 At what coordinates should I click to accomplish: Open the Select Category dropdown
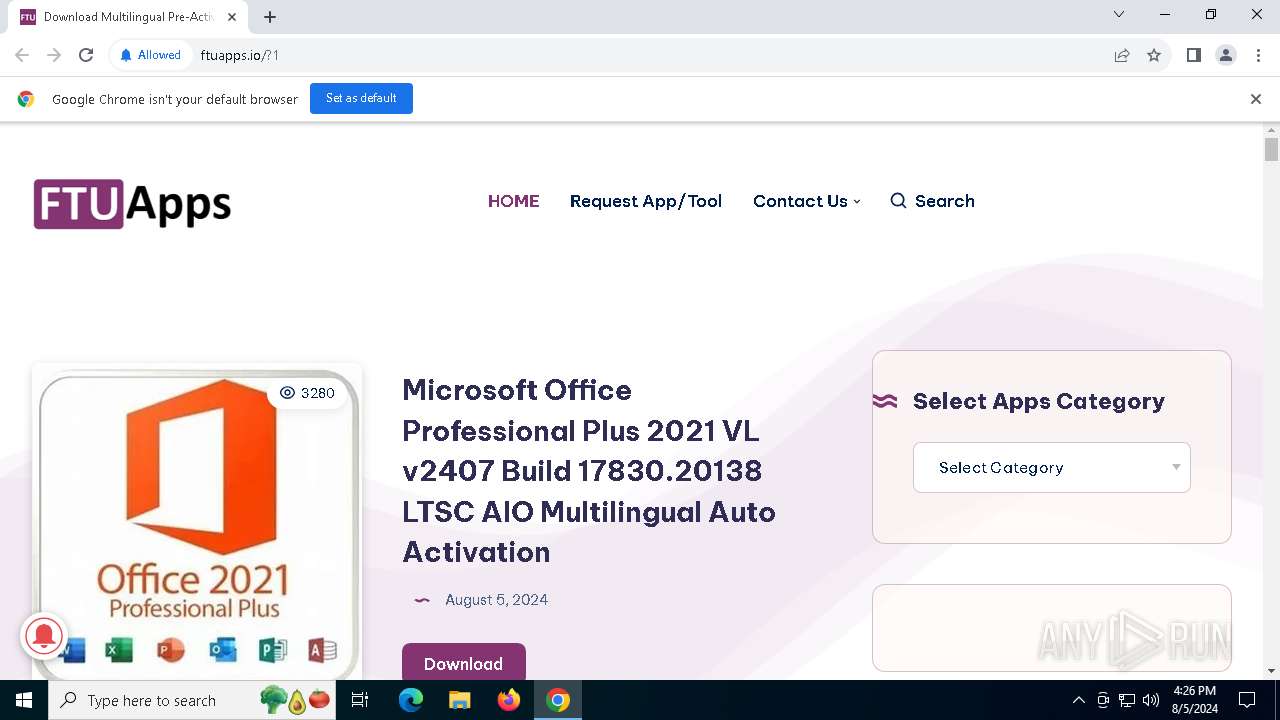pos(1052,467)
